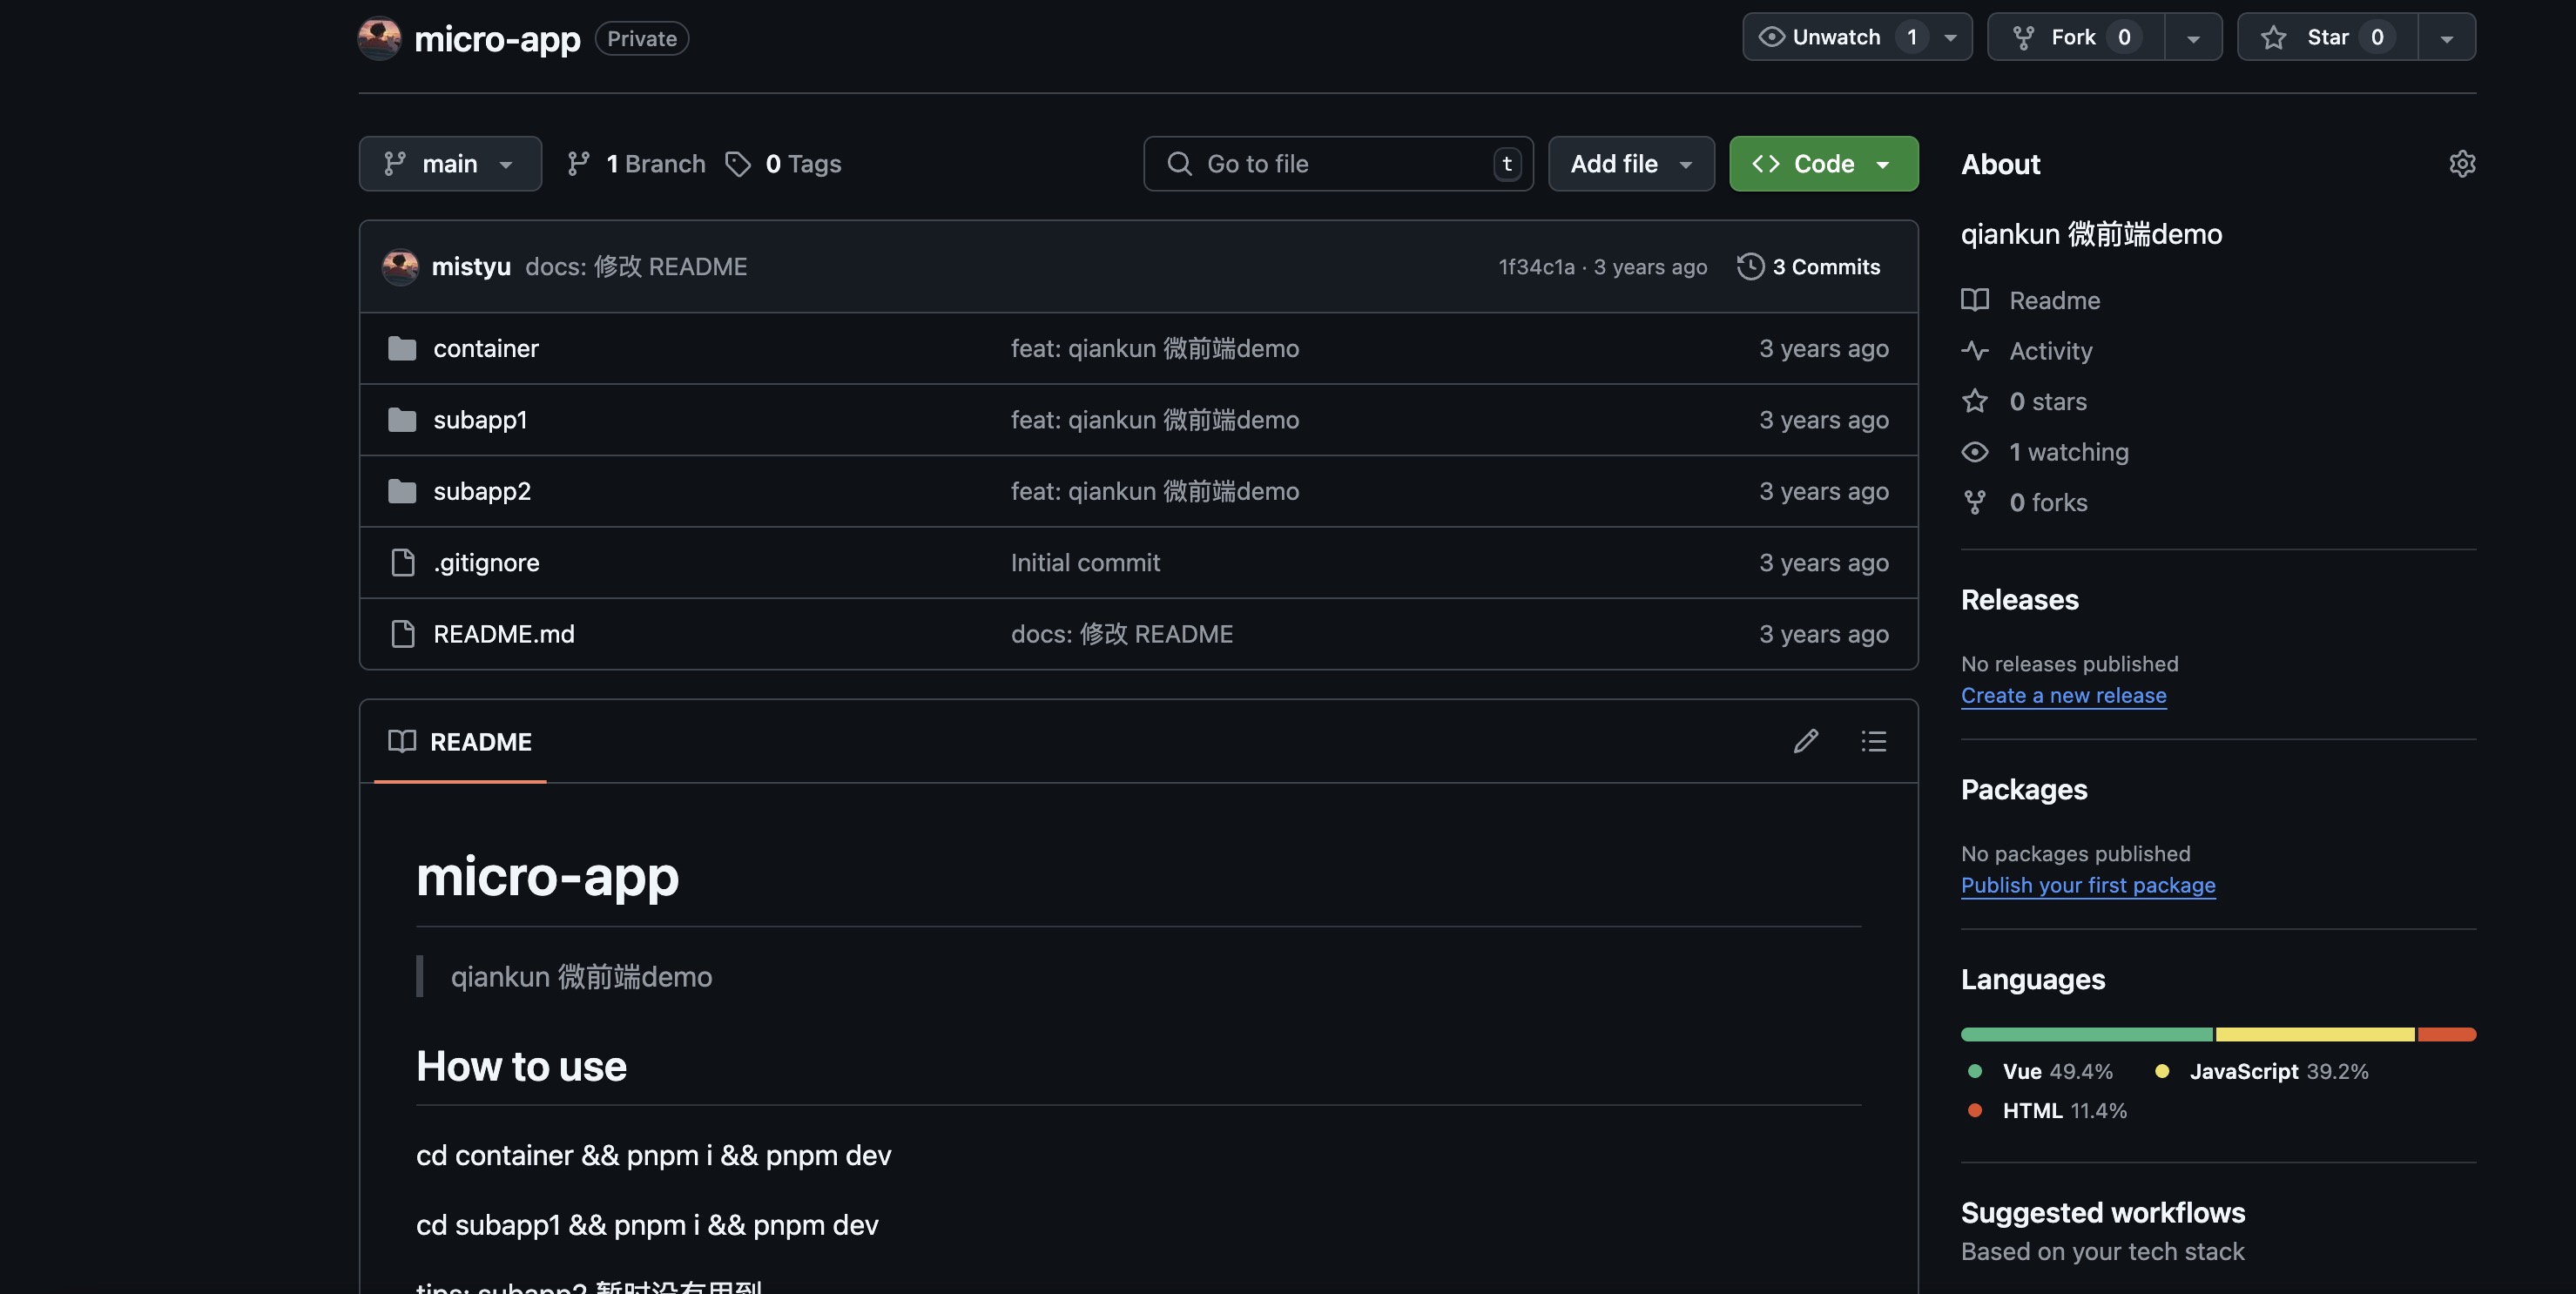2576x1294 pixels.
Task: Select the README tab
Action: coord(460,741)
